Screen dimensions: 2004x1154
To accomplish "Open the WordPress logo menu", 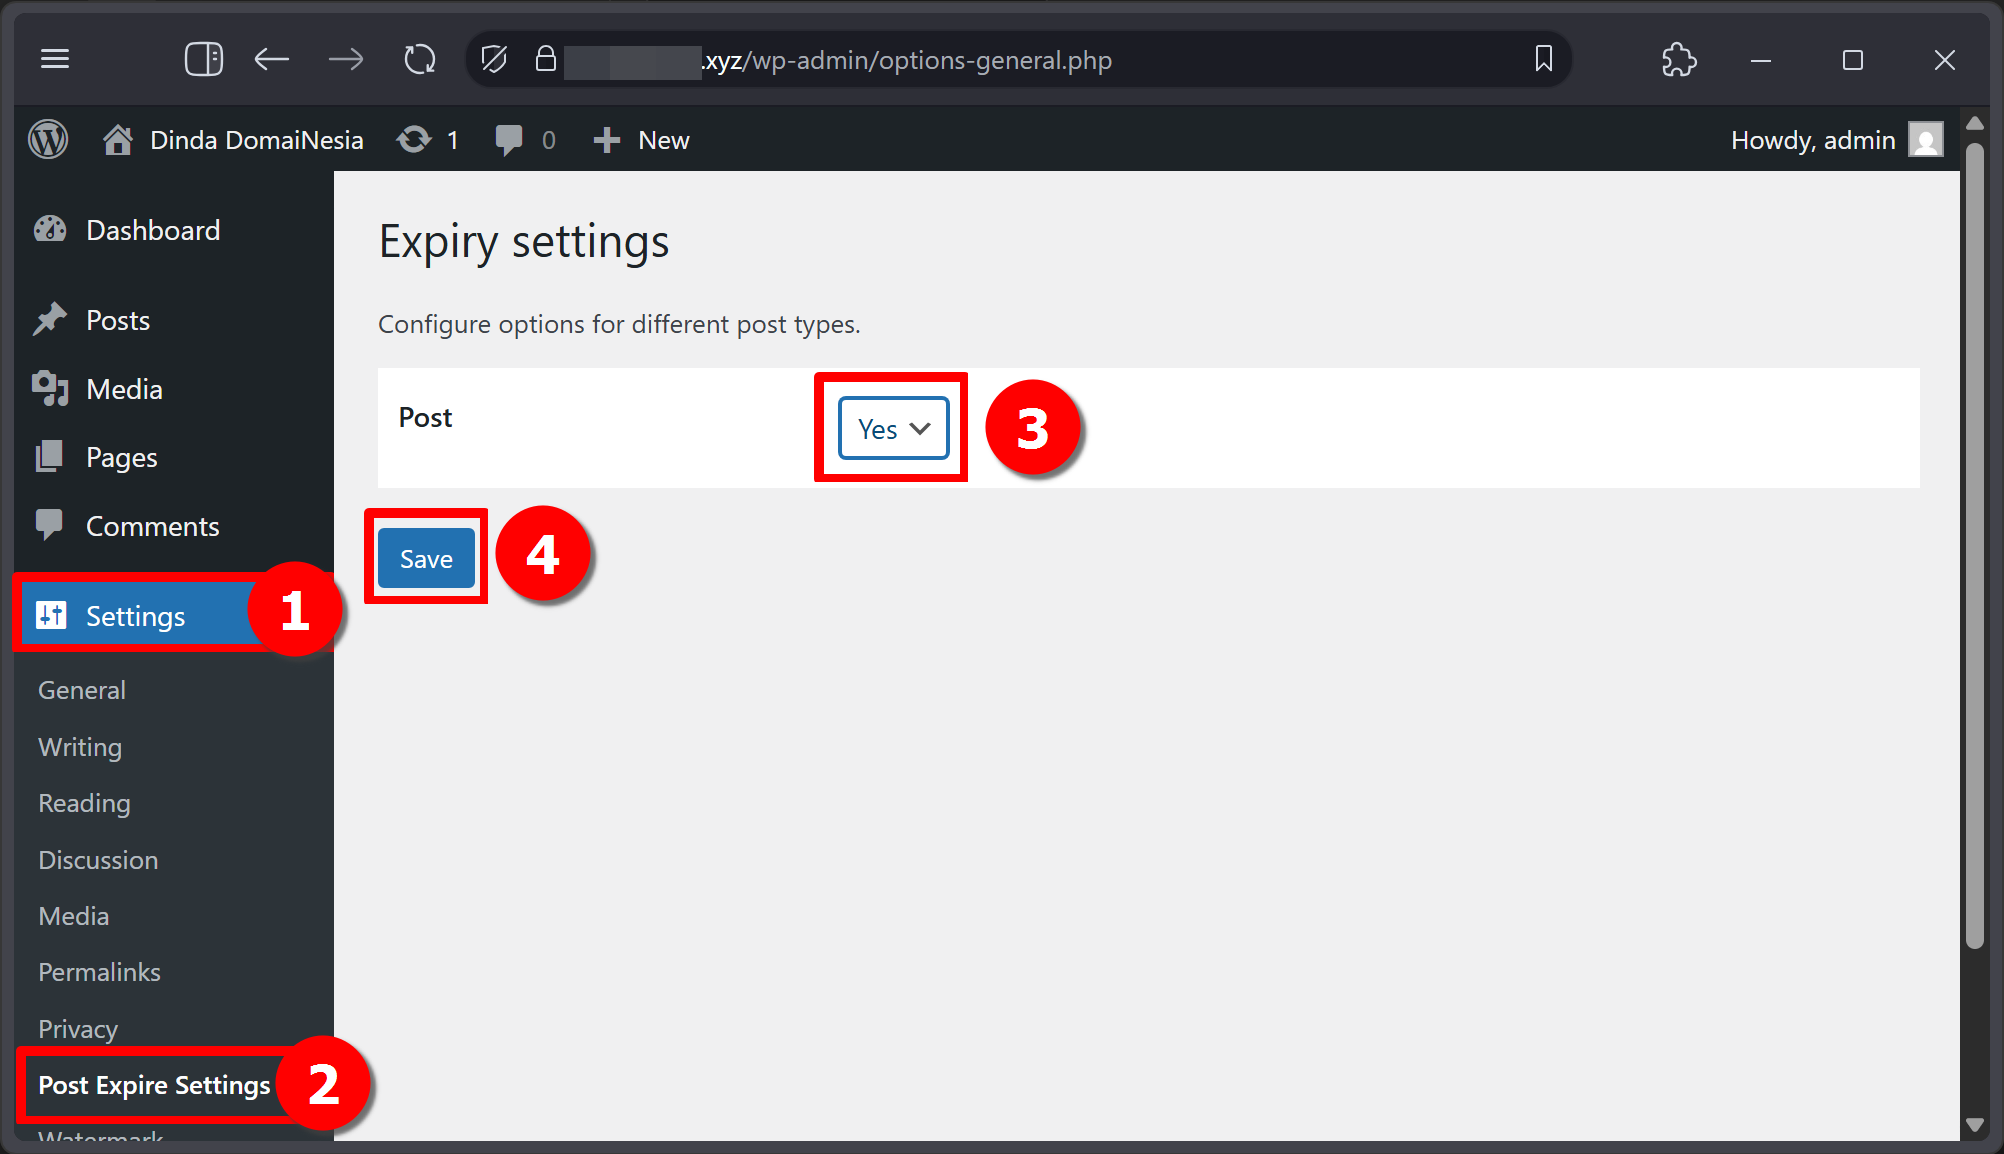I will pos(48,140).
